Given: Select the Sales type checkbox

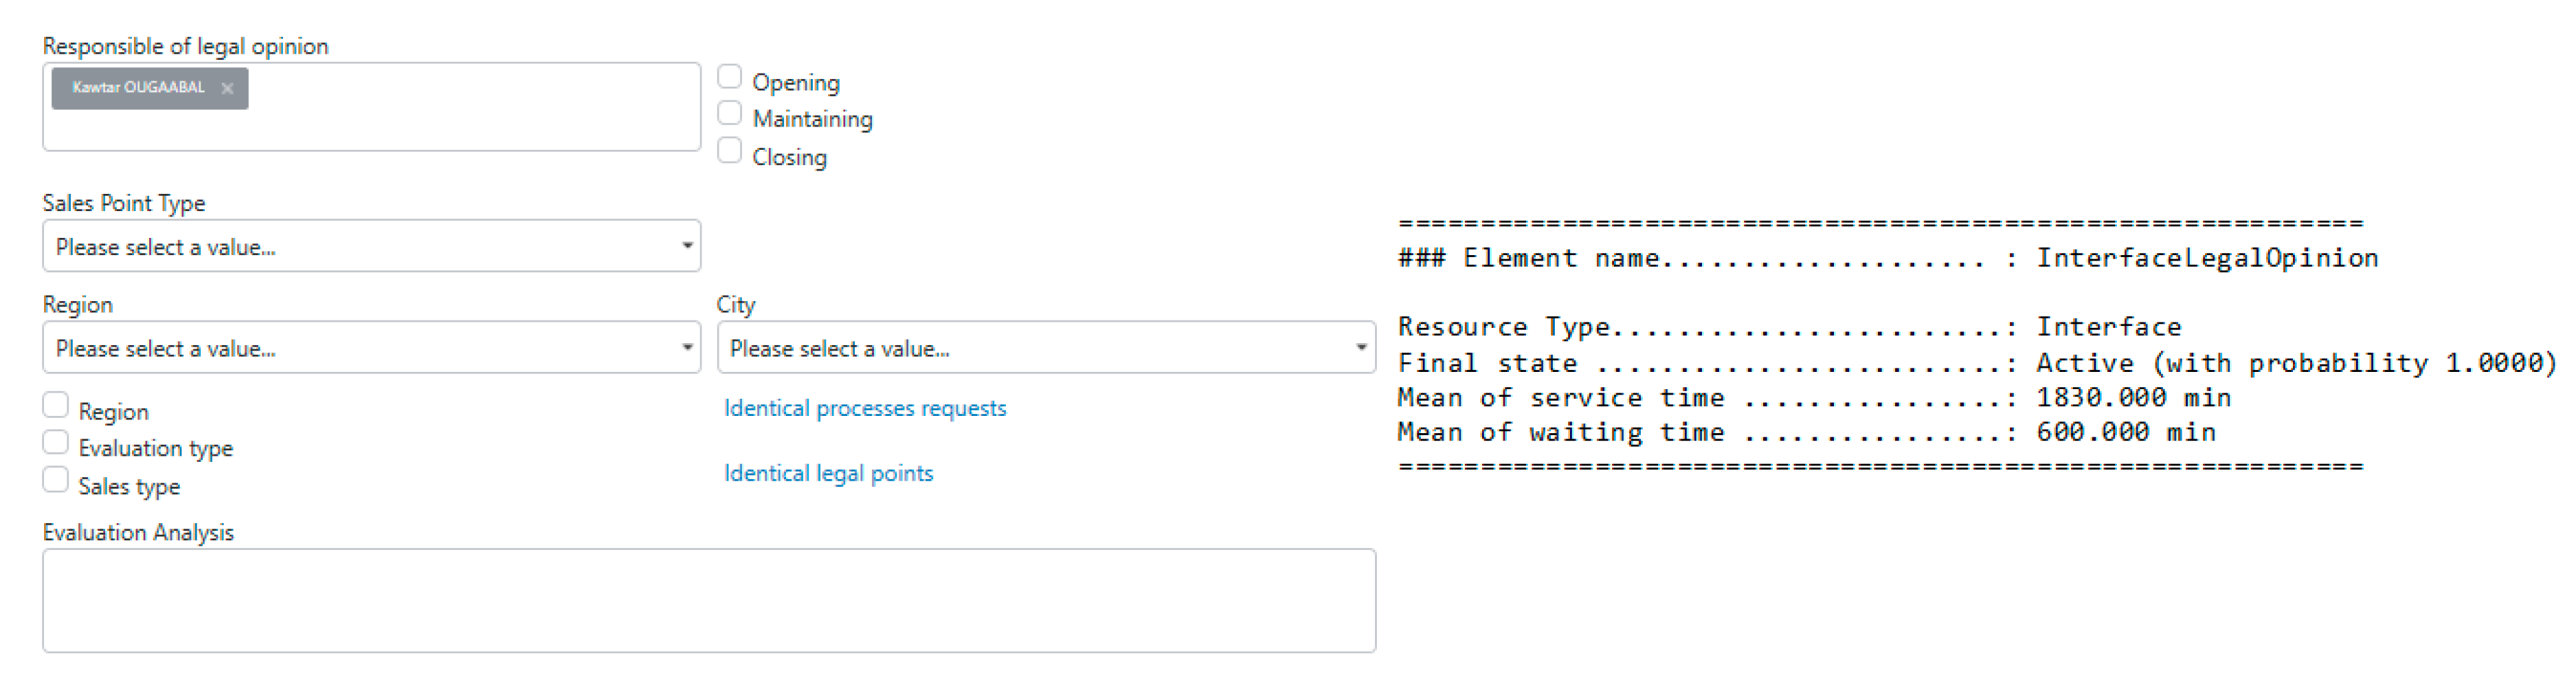Looking at the screenshot, I should click(x=56, y=480).
